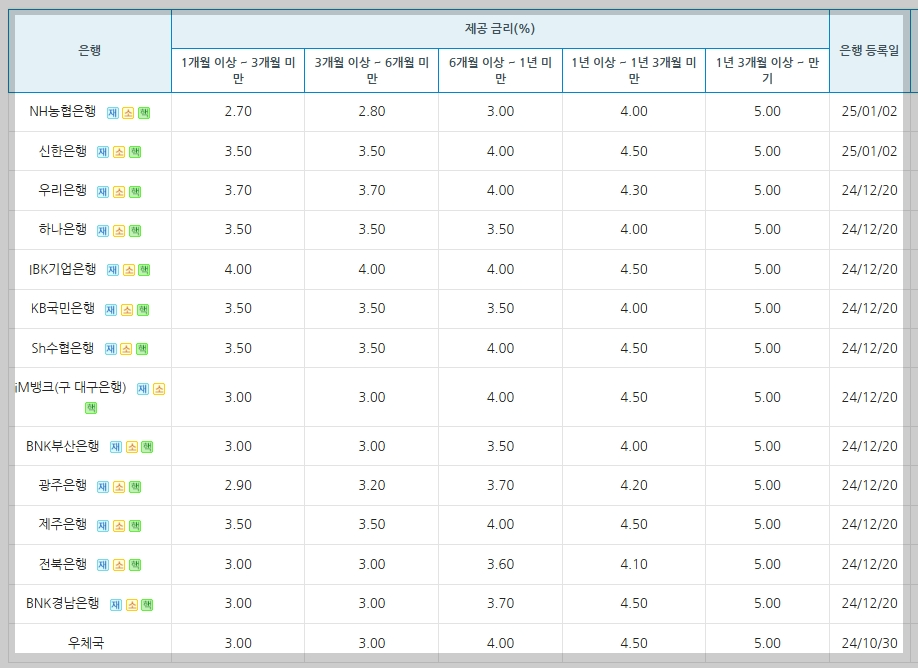Select the 2.70 rate for NH농협은행

[x=238, y=111]
